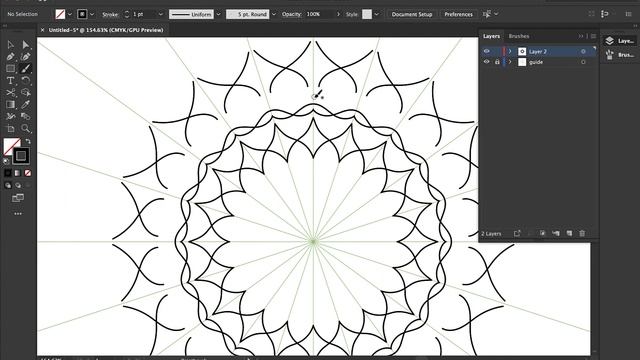Open Edit Toolbar three dots
The height and width of the screenshot is (360, 640).
[x=18, y=213]
